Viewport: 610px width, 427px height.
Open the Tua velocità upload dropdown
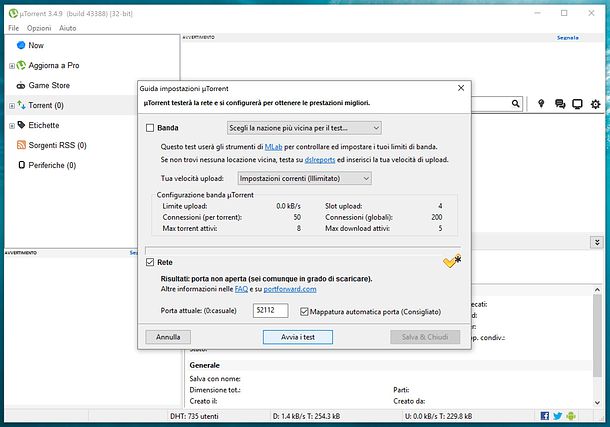297,178
